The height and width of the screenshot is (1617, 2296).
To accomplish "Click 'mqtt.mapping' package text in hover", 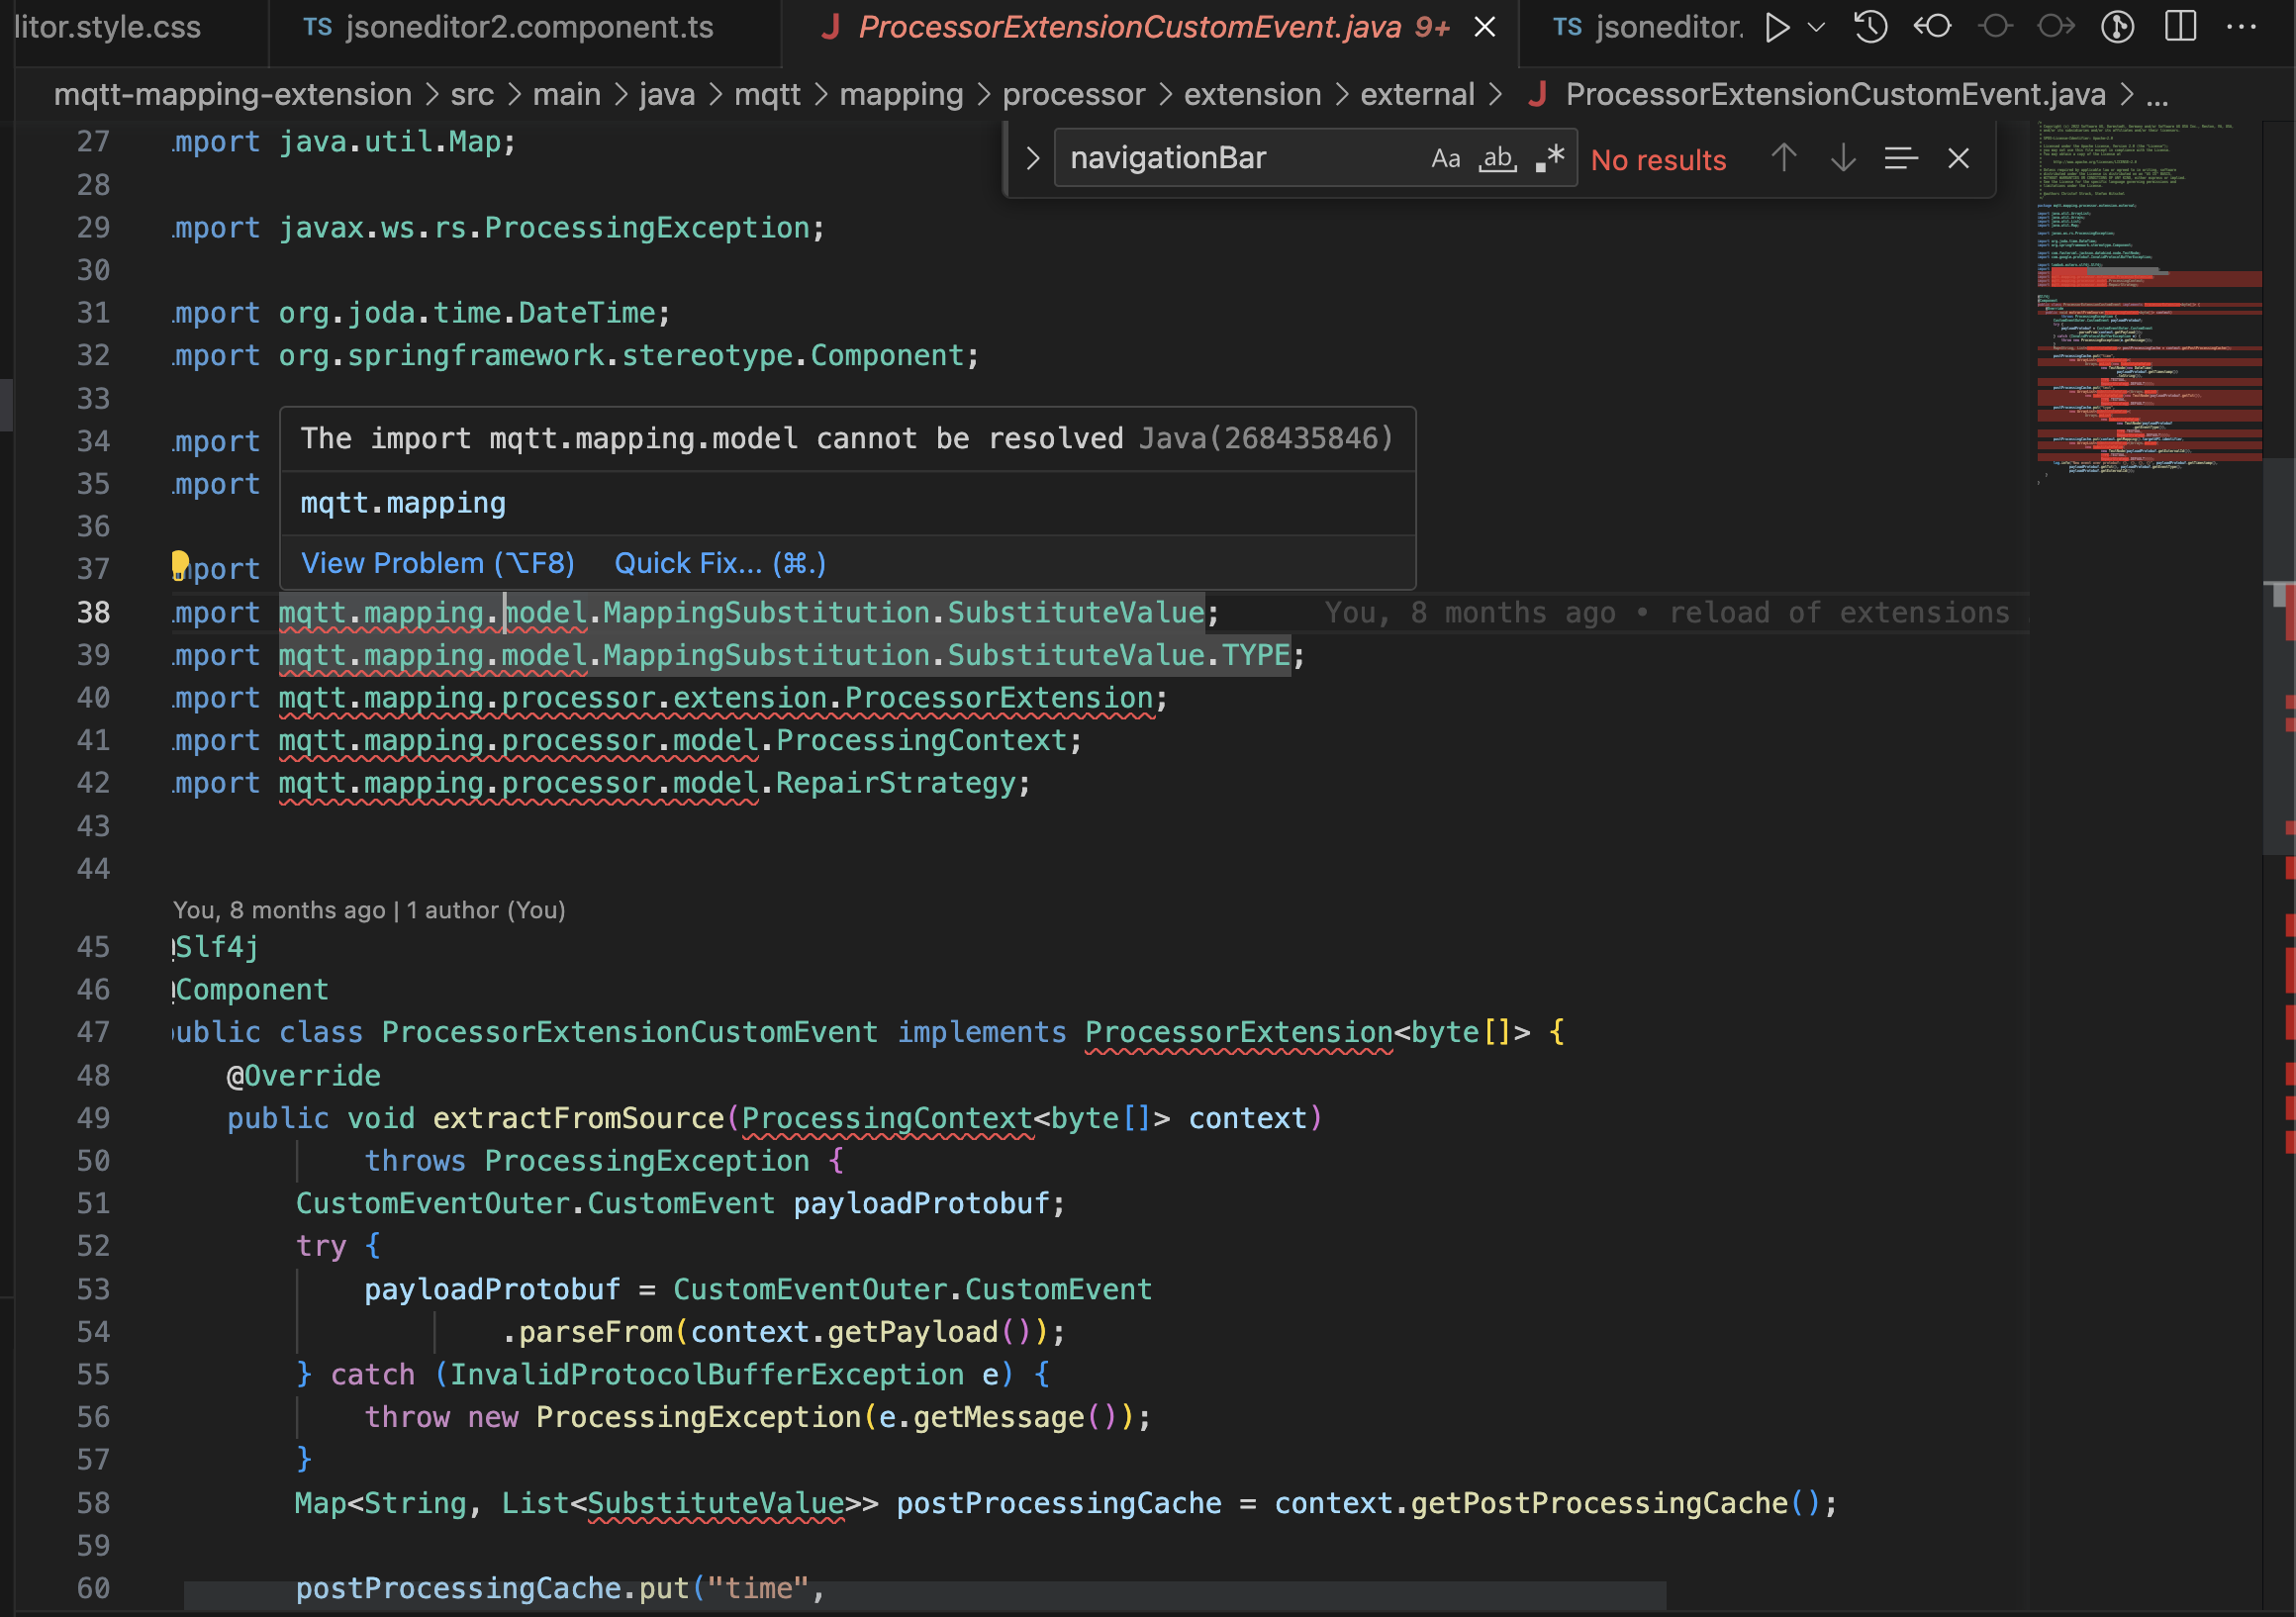I will [x=403, y=503].
